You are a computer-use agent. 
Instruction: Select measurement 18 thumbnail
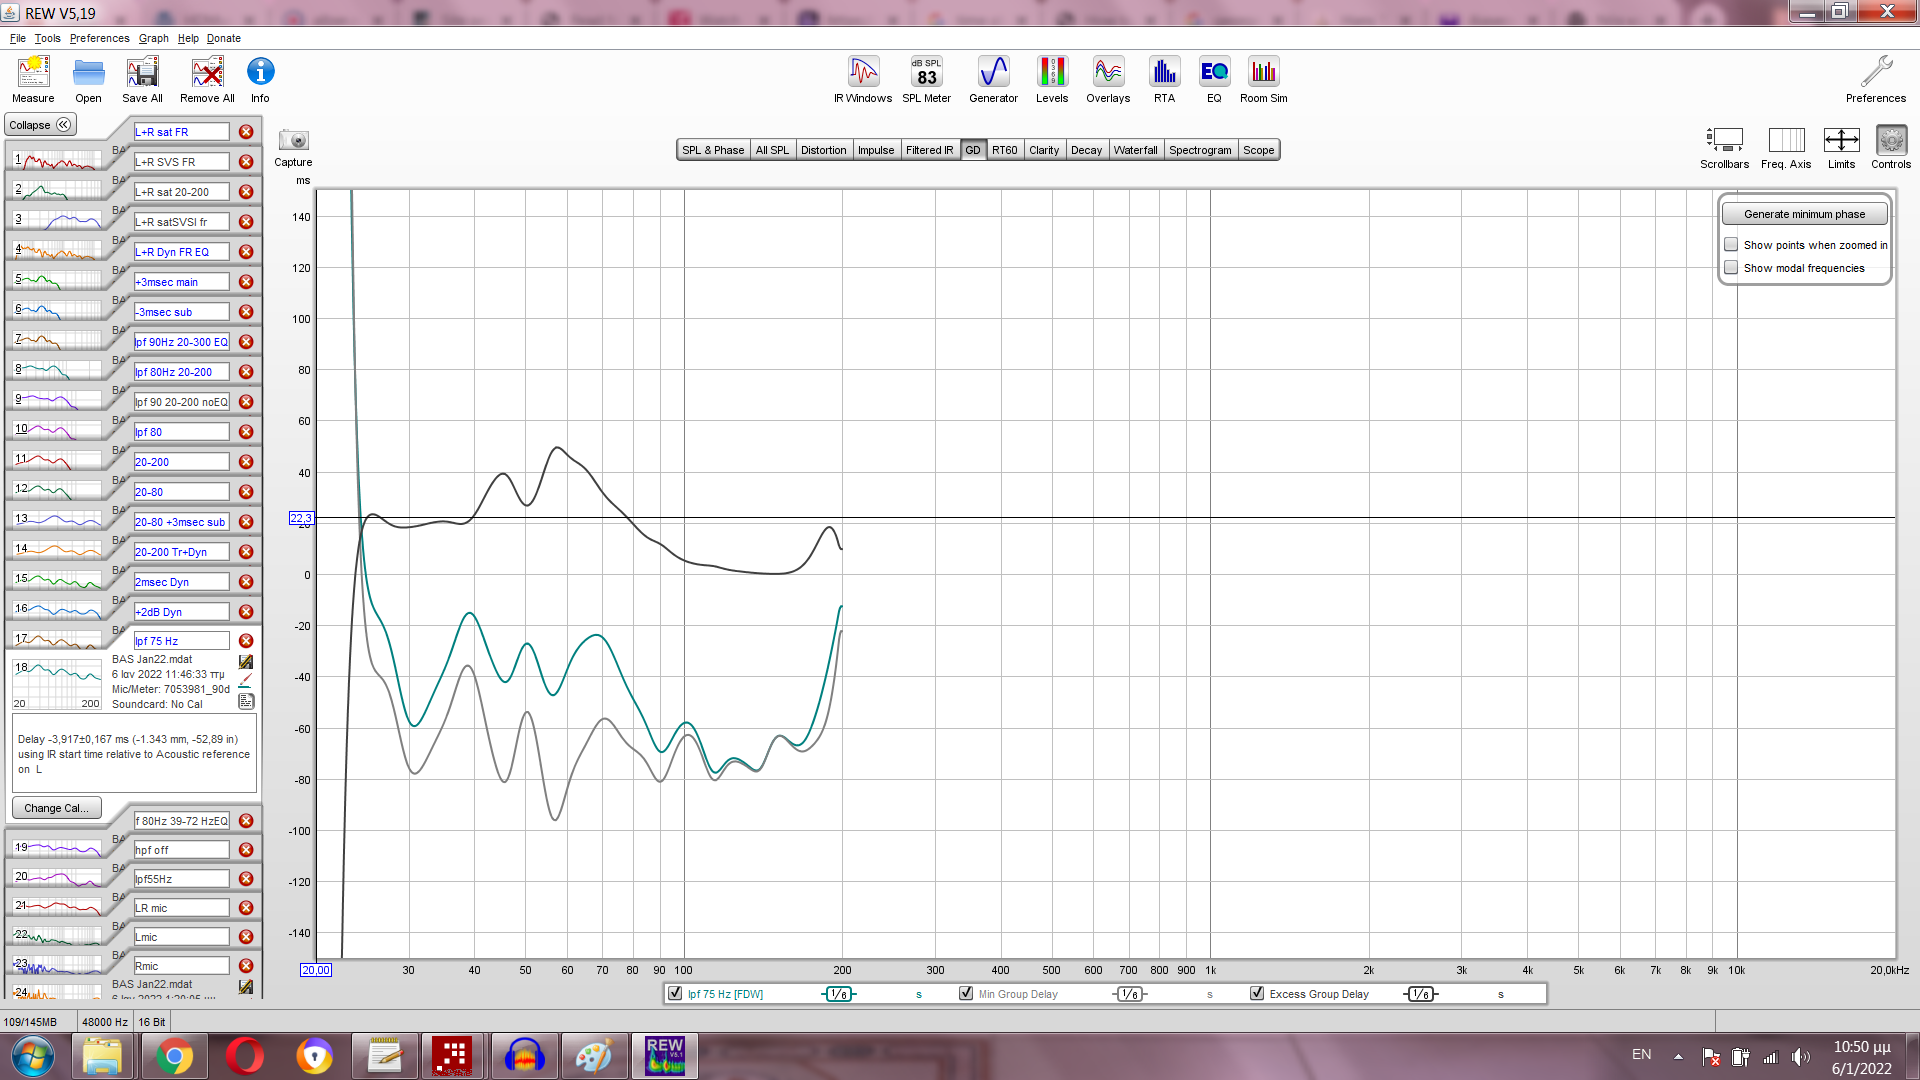coord(57,684)
